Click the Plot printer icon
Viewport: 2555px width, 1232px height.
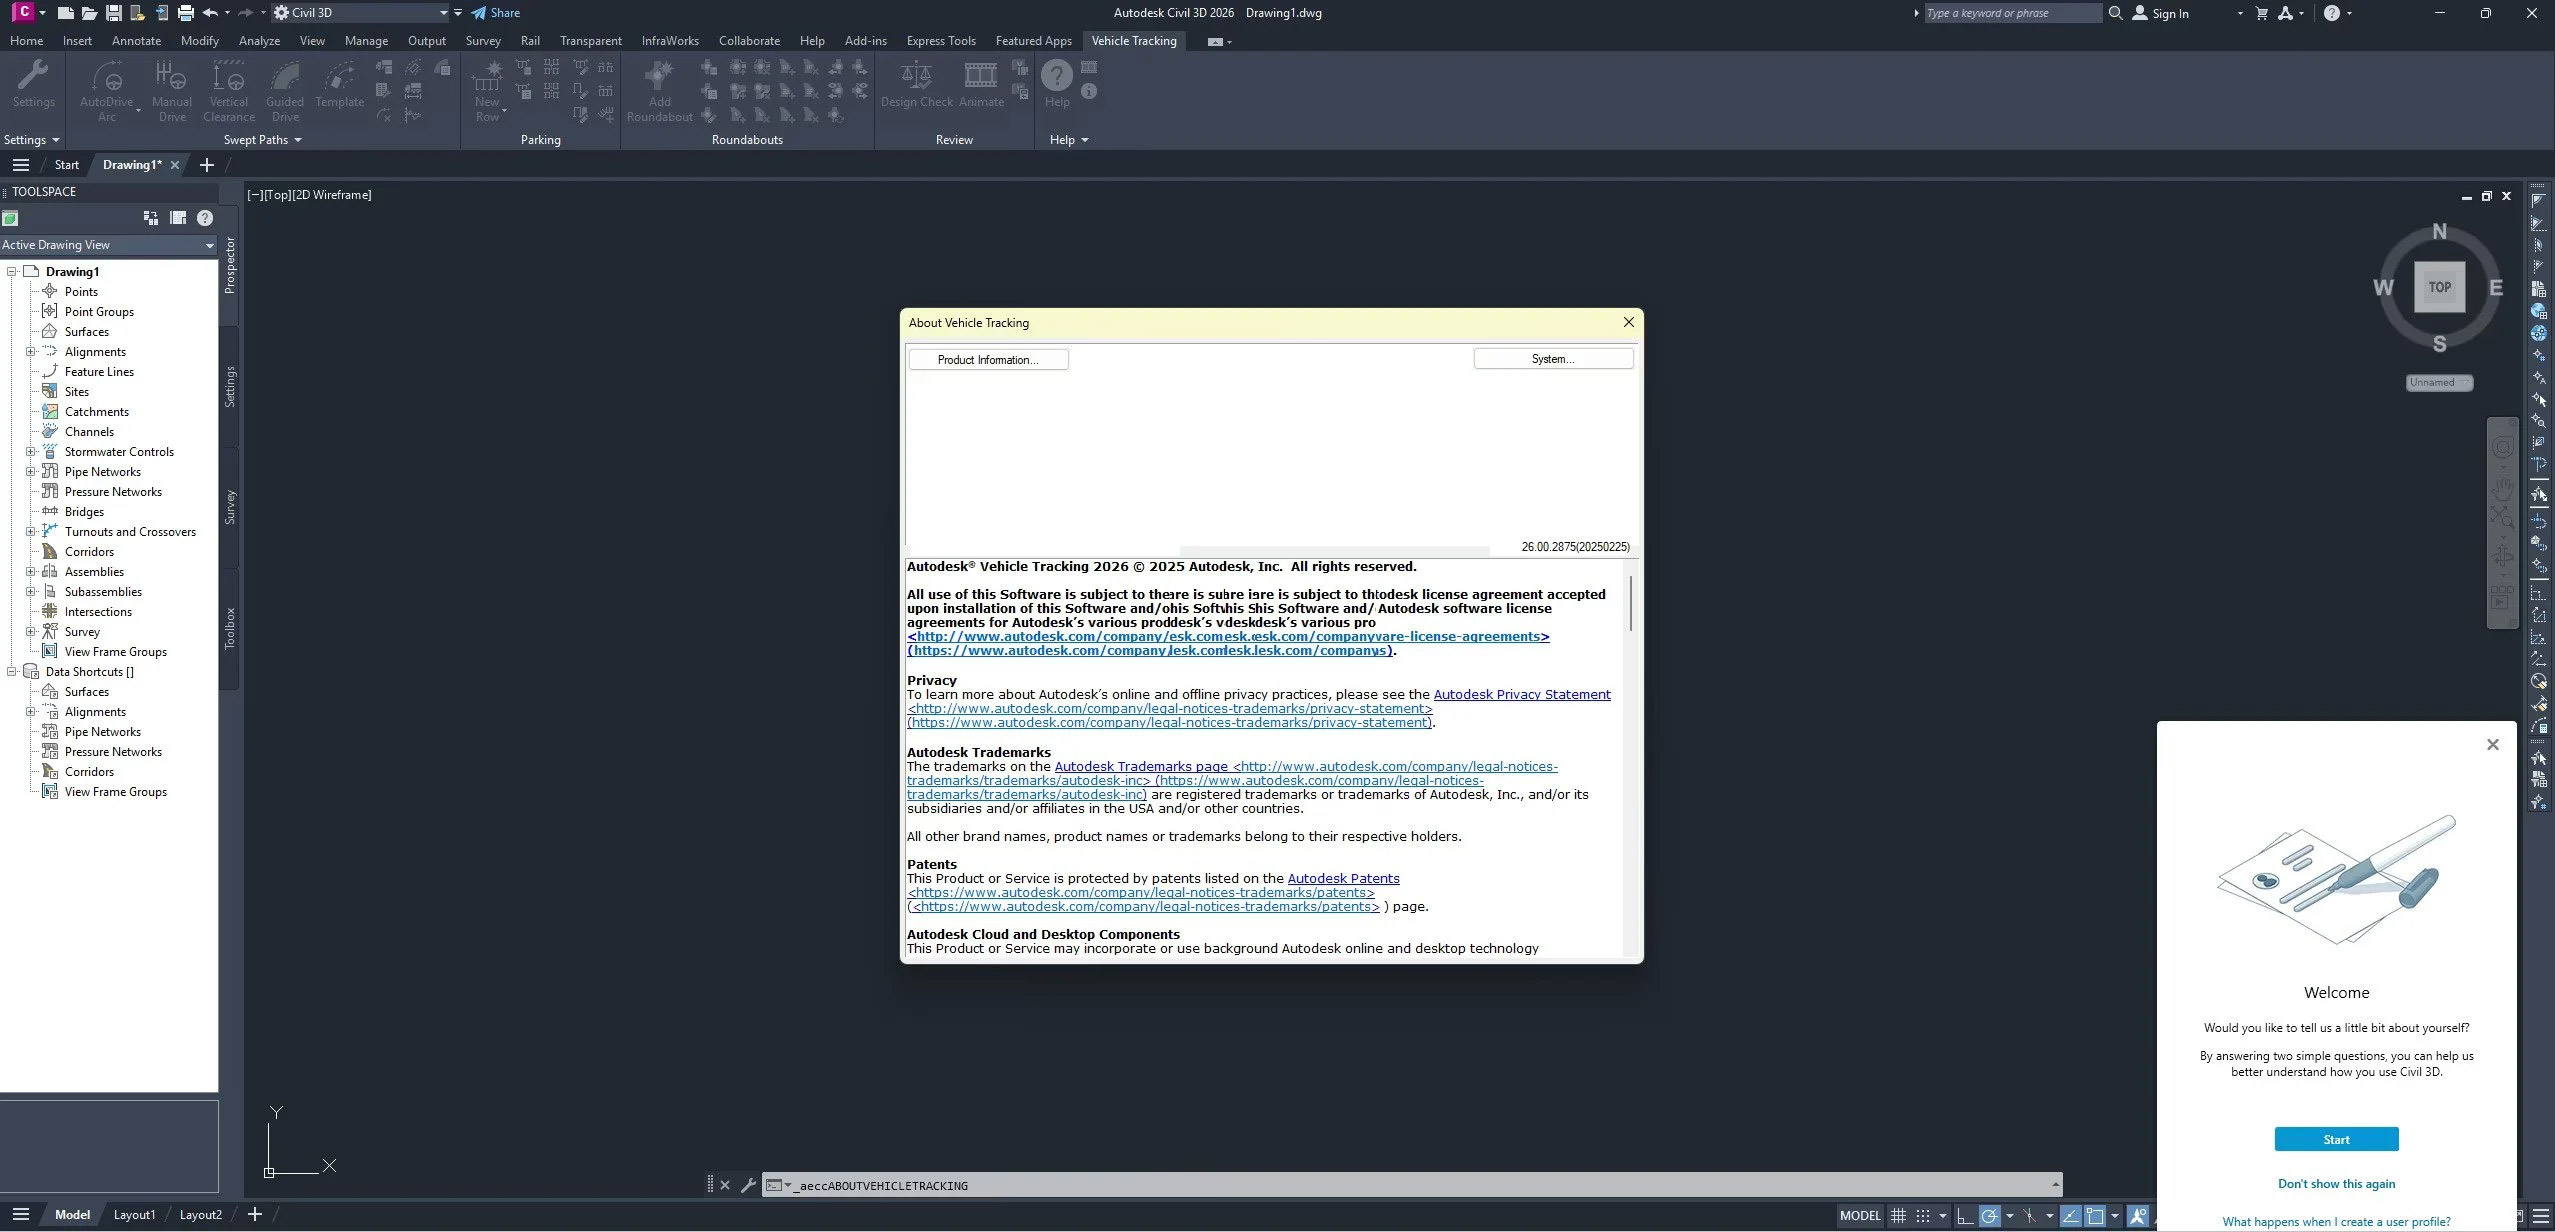(185, 13)
